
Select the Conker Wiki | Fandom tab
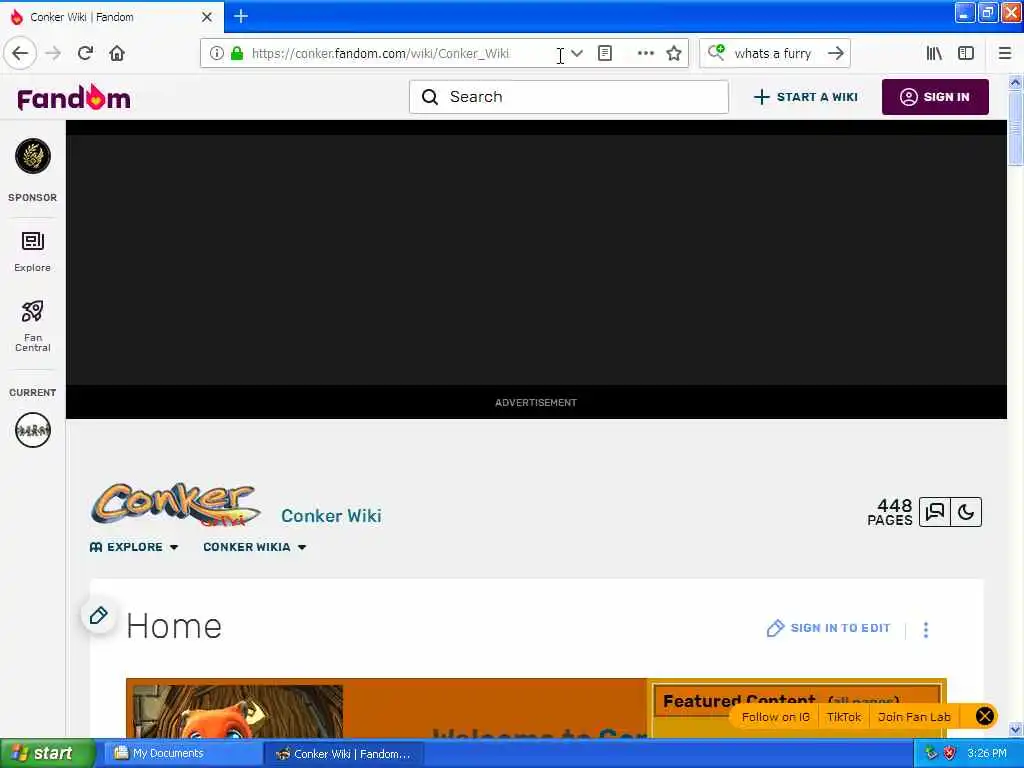(x=112, y=17)
